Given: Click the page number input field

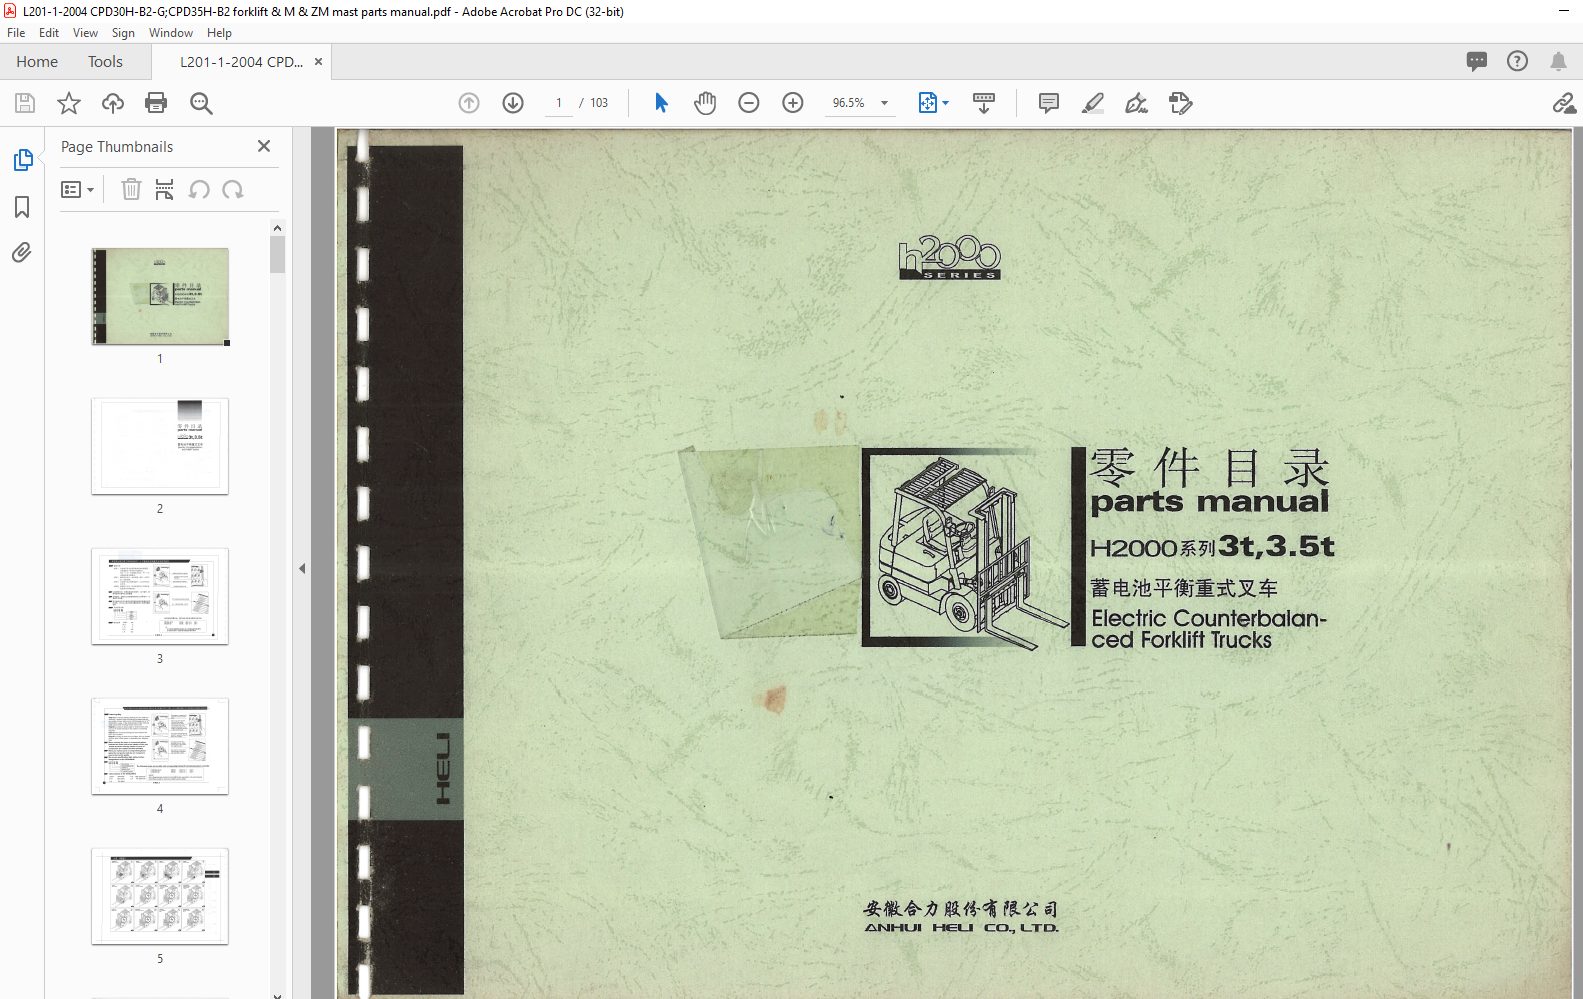Looking at the screenshot, I should 559,103.
